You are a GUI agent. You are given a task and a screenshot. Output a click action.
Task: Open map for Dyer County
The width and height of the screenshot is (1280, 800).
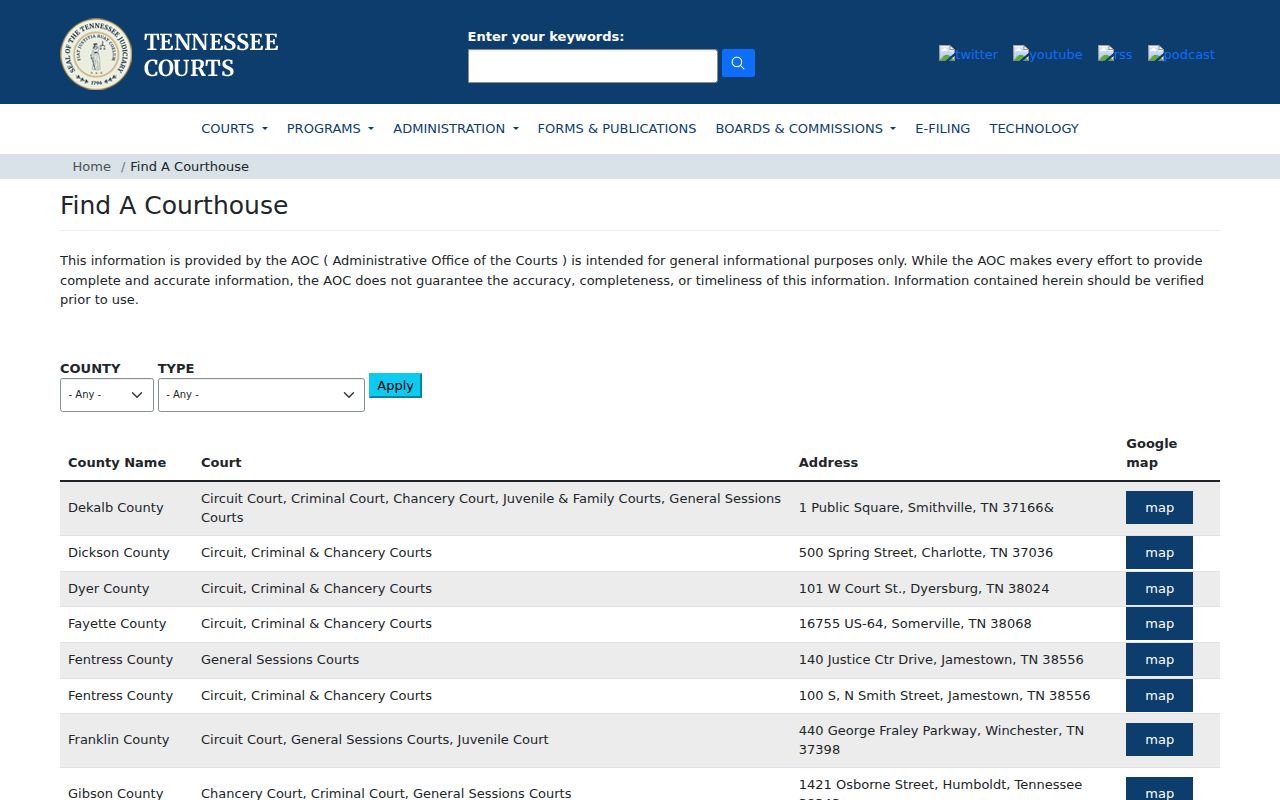pyautogui.click(x=1159, y=589)
